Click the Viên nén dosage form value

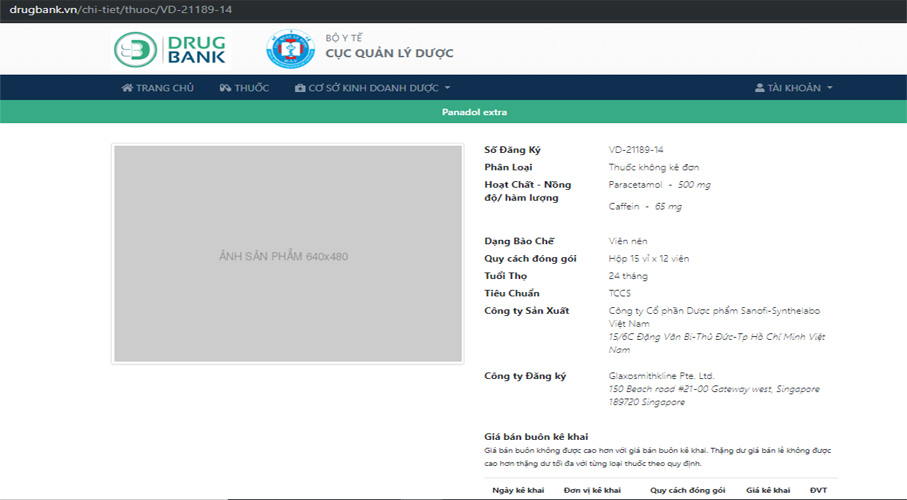(x=628, y=241)
